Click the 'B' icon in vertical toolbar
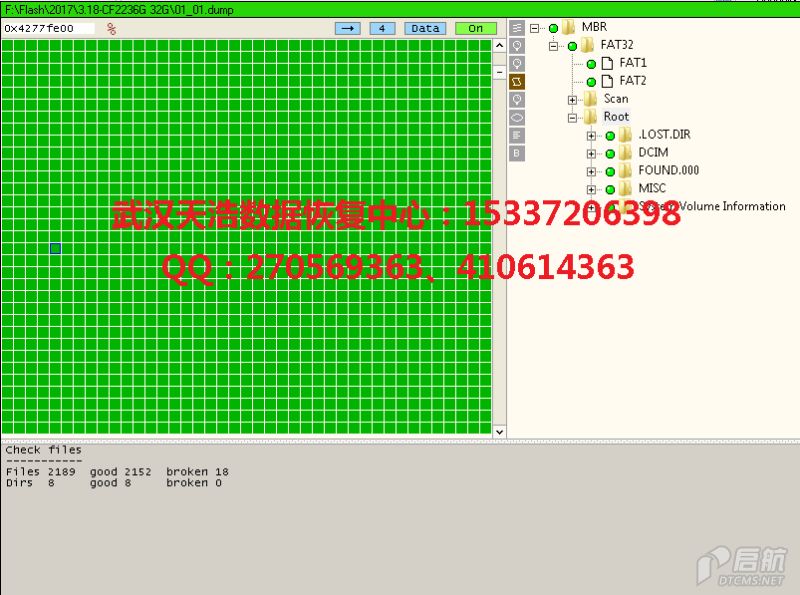 tap(517, 153)
